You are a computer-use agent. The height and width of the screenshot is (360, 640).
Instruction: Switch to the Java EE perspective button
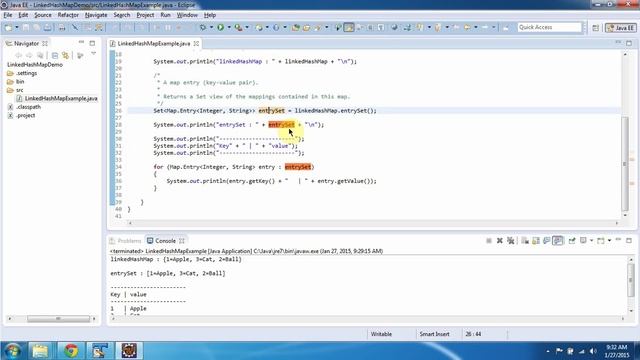[621, 27]
